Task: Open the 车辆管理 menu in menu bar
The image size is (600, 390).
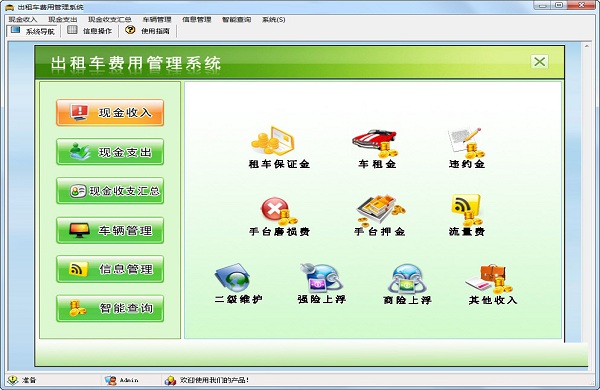Action: pyautogui.click(x=157, y=20)
